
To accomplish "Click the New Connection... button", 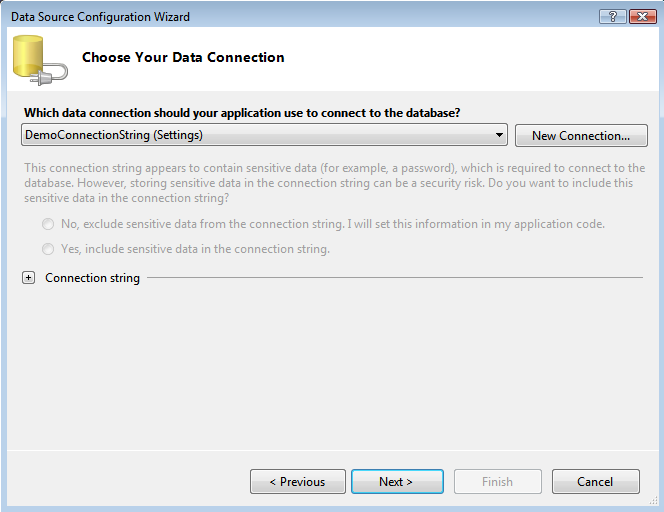I will point(581,135).
